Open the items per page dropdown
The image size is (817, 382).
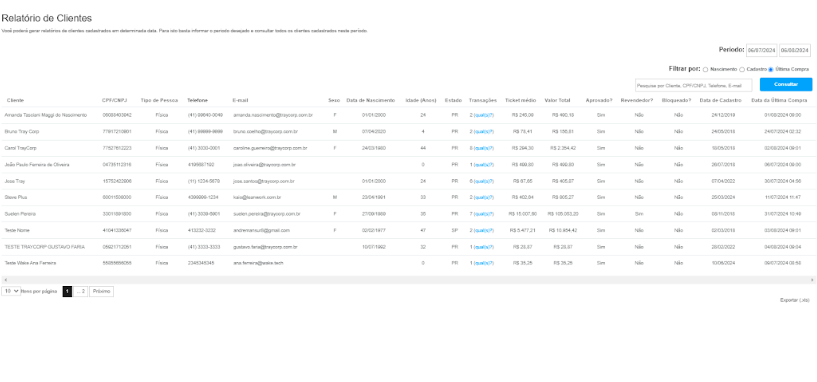tap(11, 291)
